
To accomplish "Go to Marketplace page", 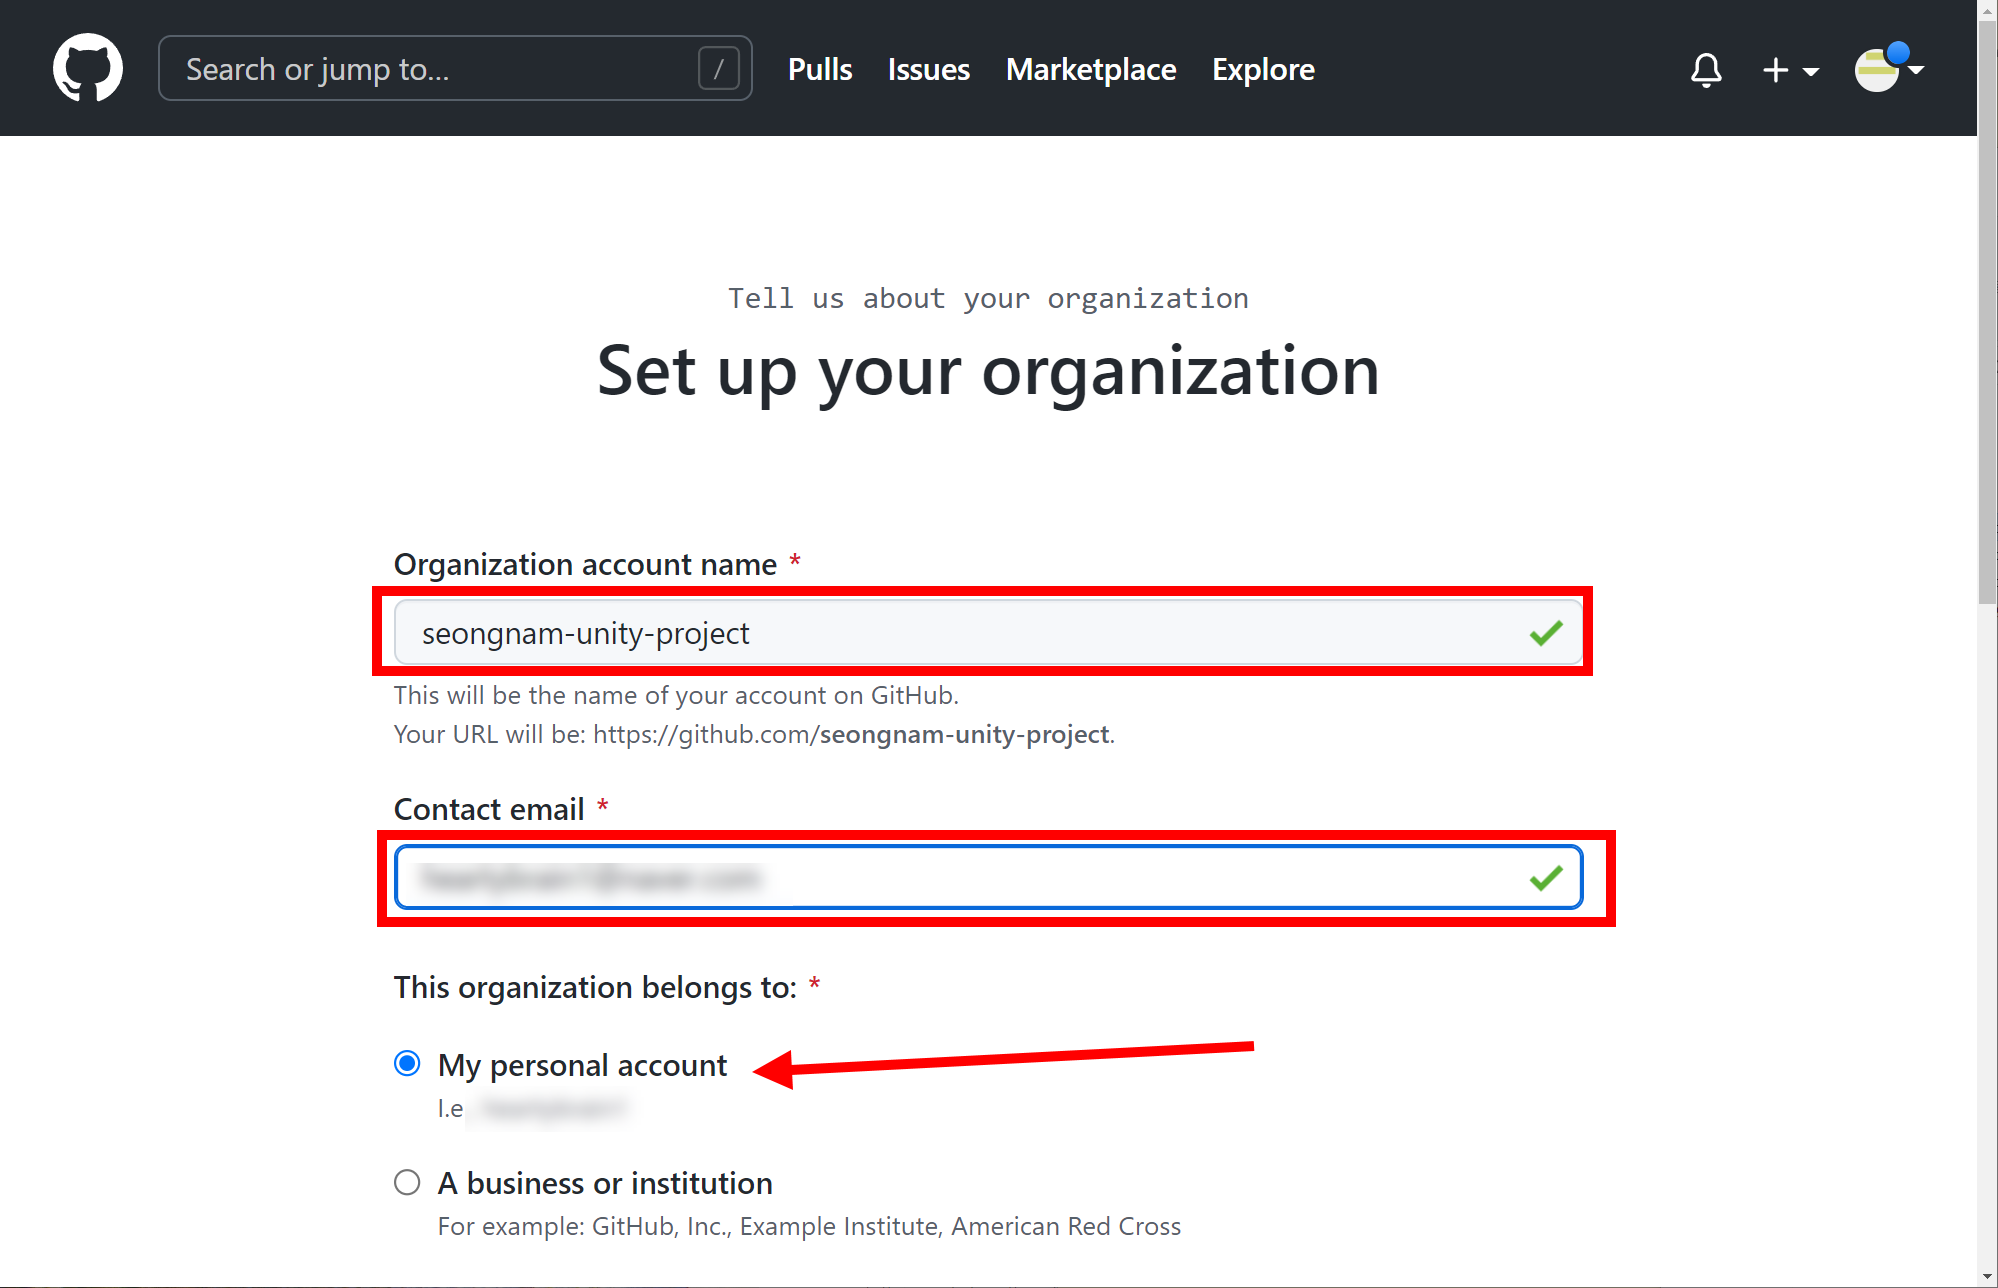I will tap(1091, 70).
